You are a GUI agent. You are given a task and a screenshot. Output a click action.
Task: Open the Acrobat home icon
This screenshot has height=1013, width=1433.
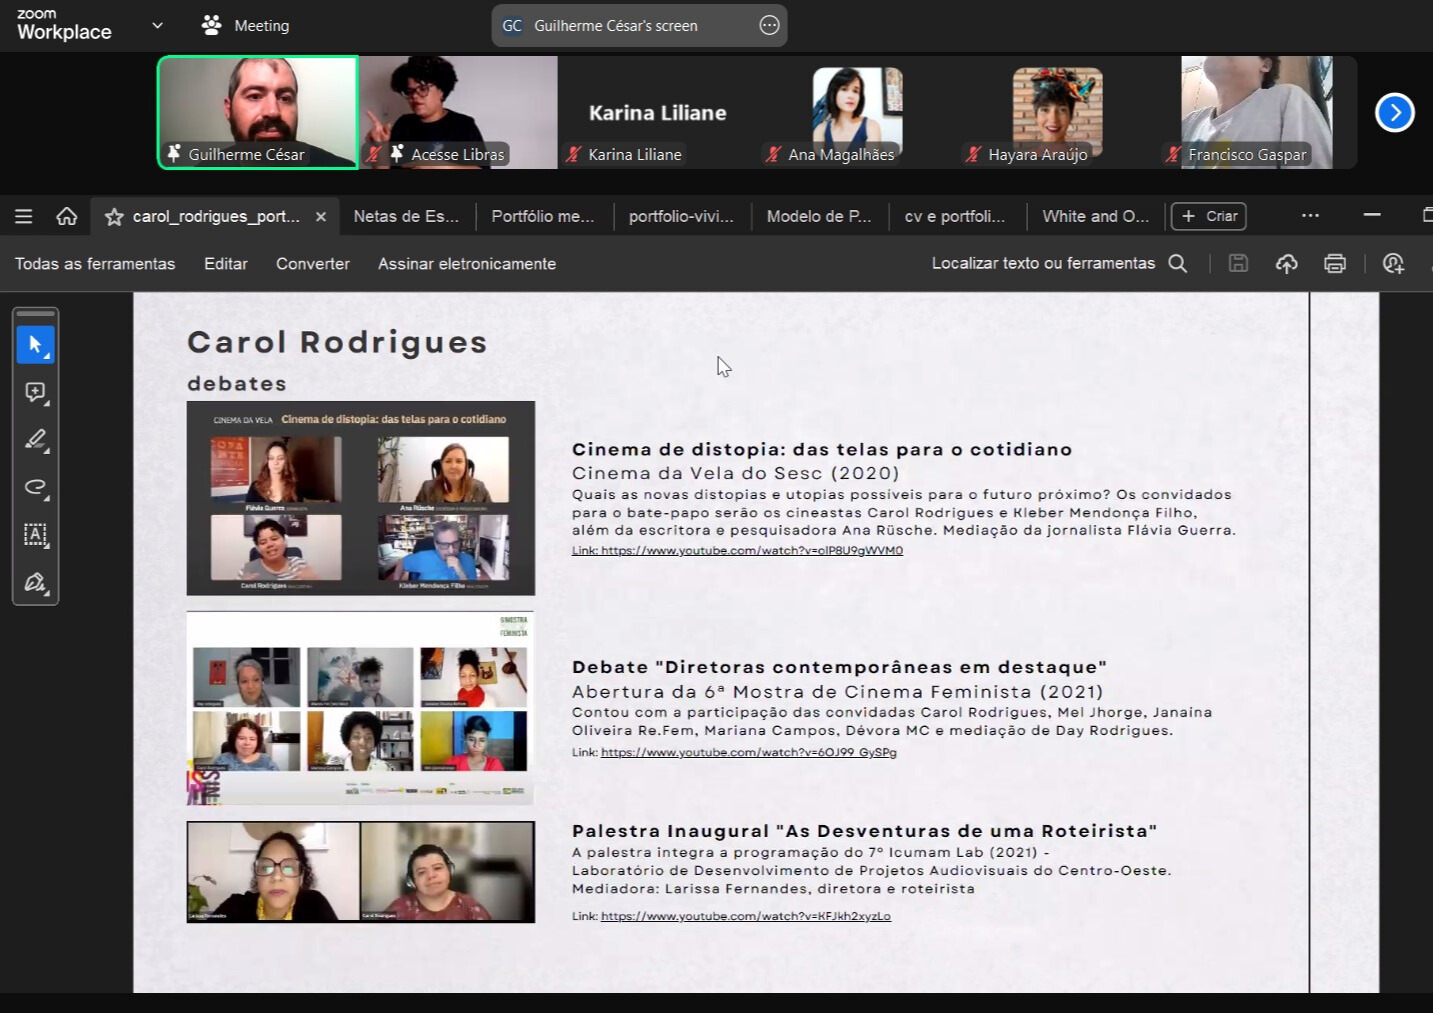click(67, 216)
